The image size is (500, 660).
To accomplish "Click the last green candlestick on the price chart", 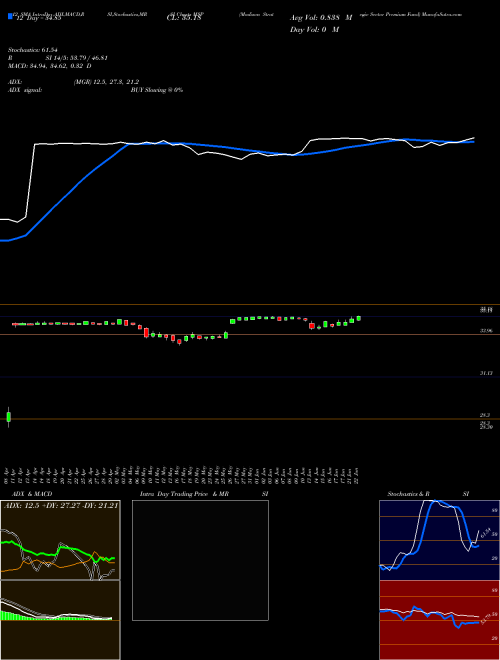I will click(359, 318).
